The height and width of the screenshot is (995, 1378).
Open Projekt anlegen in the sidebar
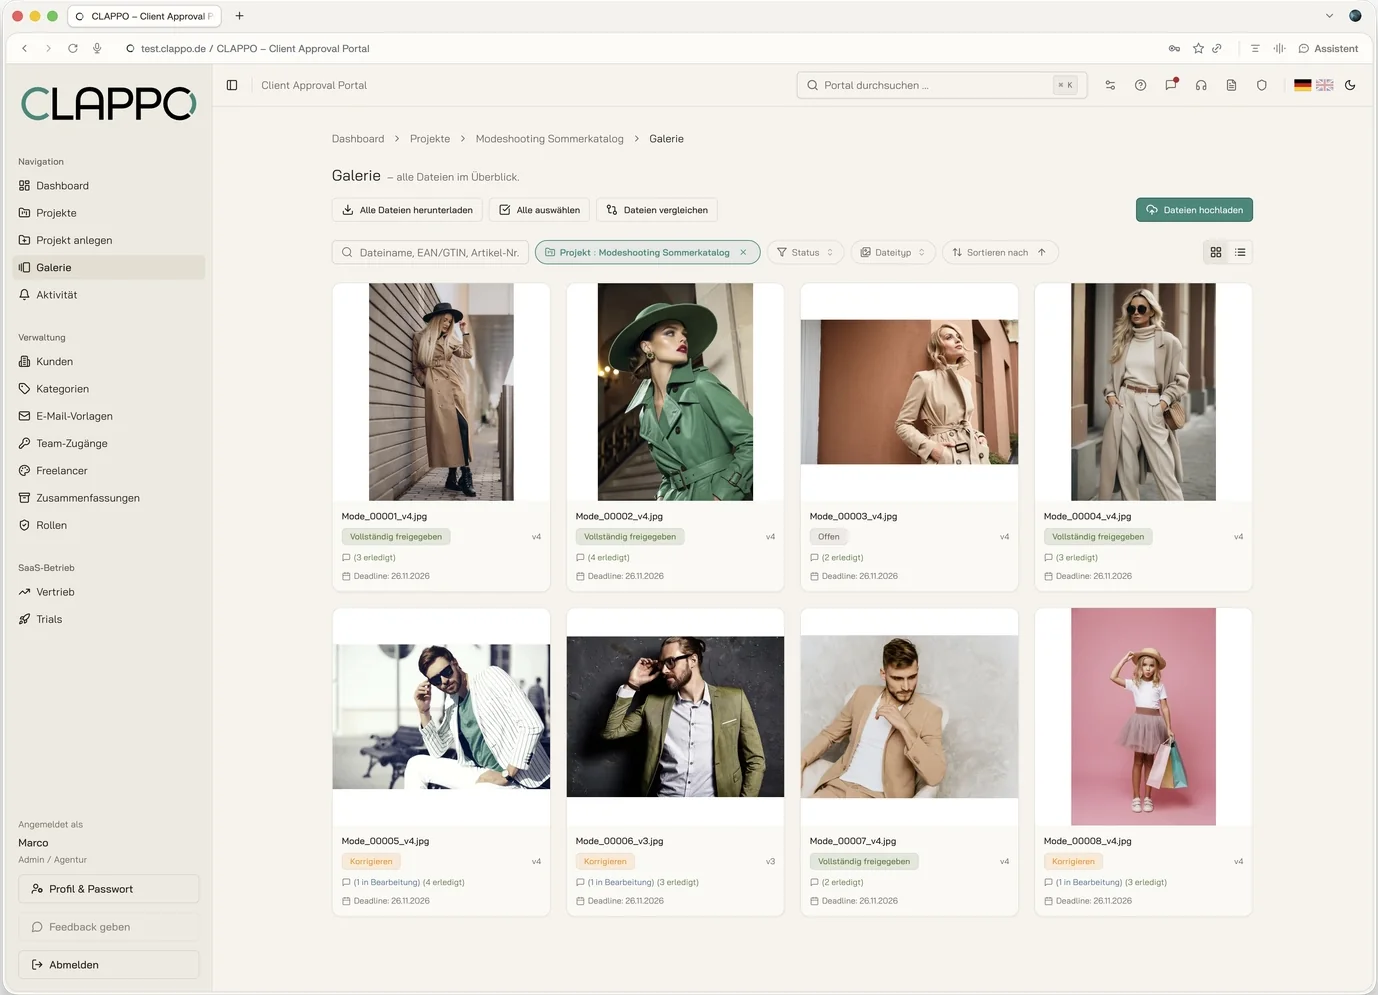pyautogui.click(x=109, y=240)
